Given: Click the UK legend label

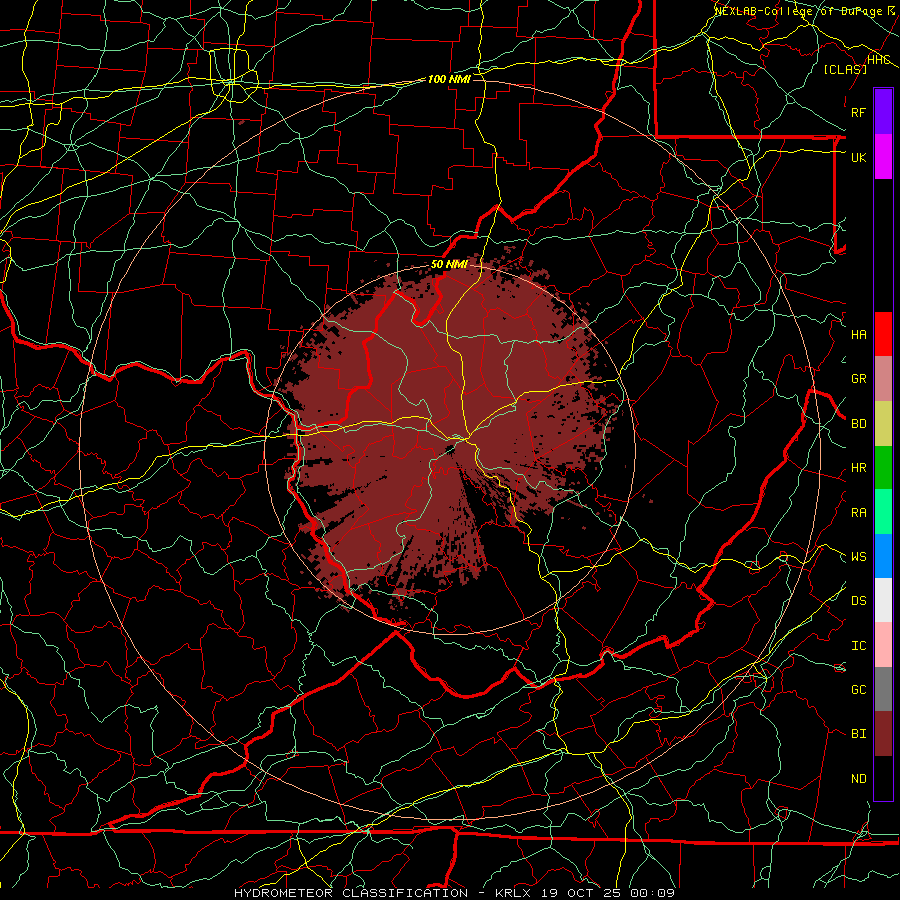Looking at the screenshot, I should click(x=858, y=157).
